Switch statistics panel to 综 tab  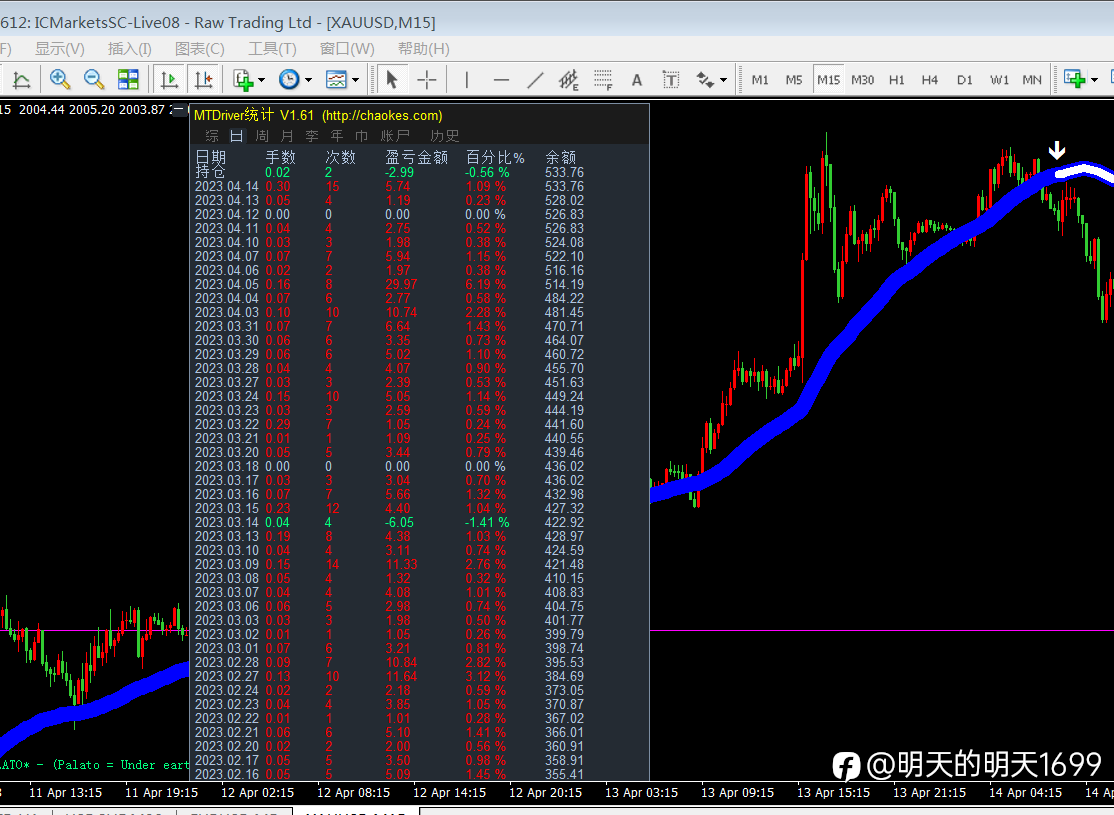212,136
